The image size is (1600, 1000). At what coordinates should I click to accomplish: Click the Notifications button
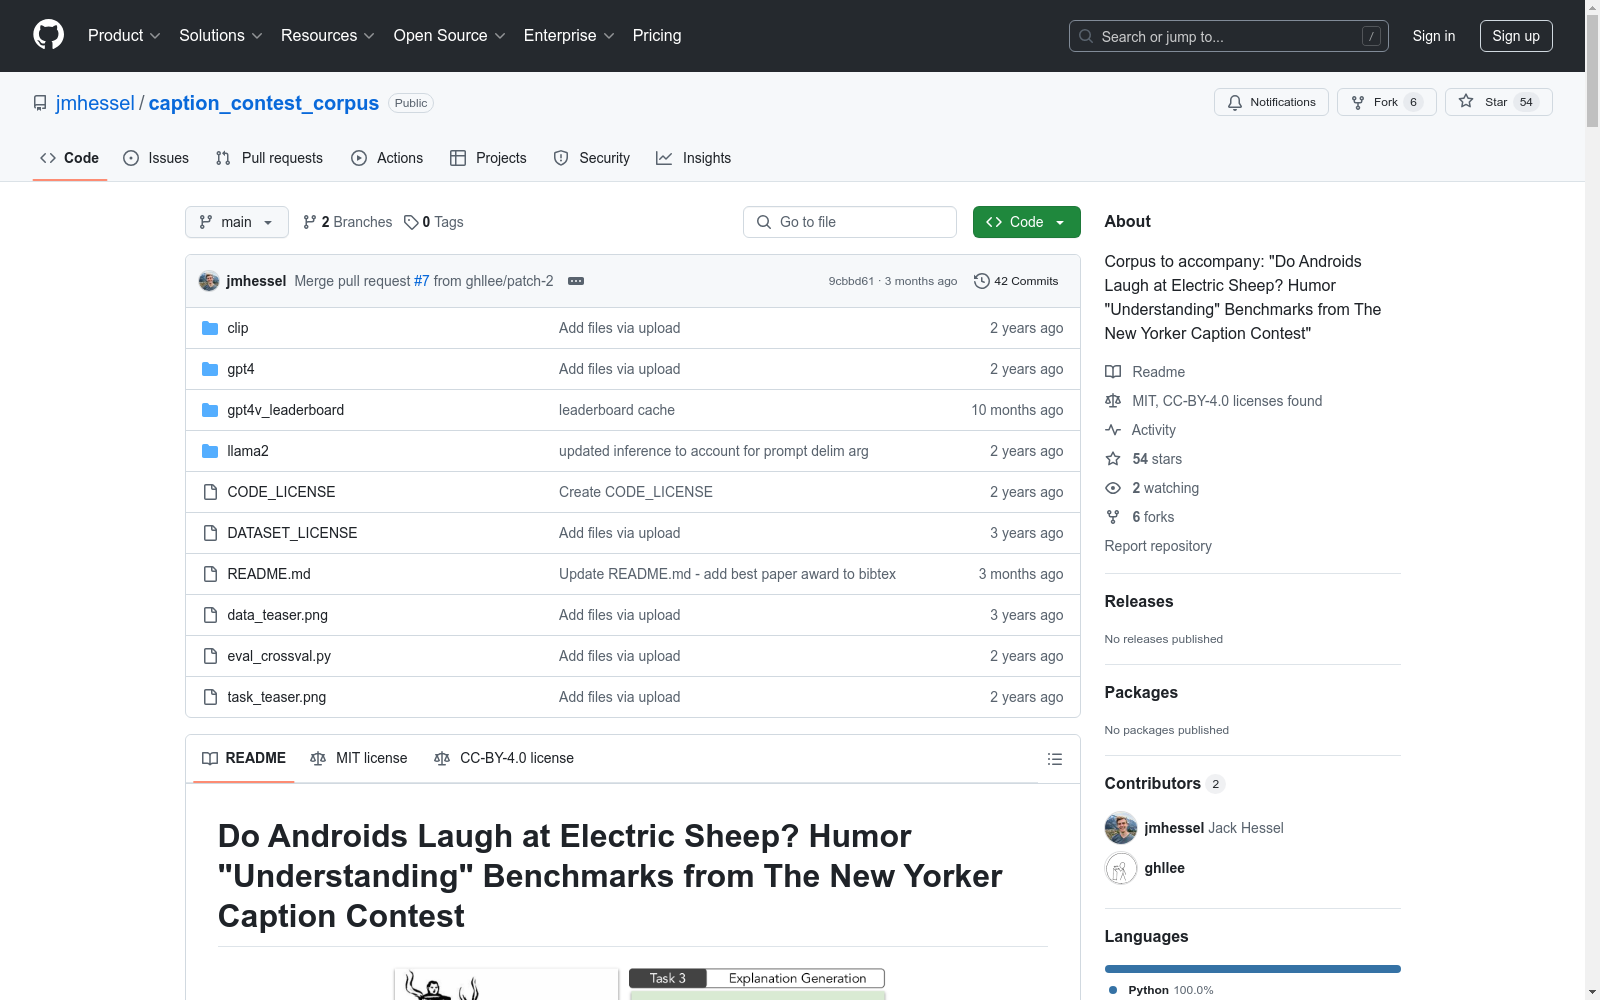tap(1271, 102)
